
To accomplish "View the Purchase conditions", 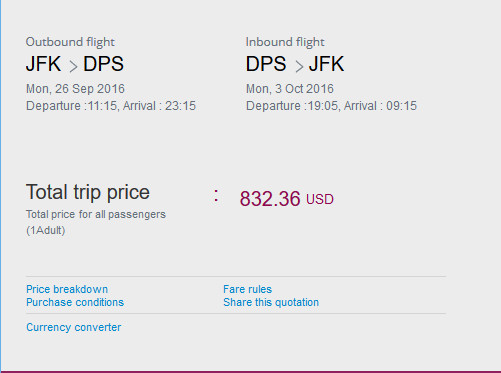I will click(75, 302).
